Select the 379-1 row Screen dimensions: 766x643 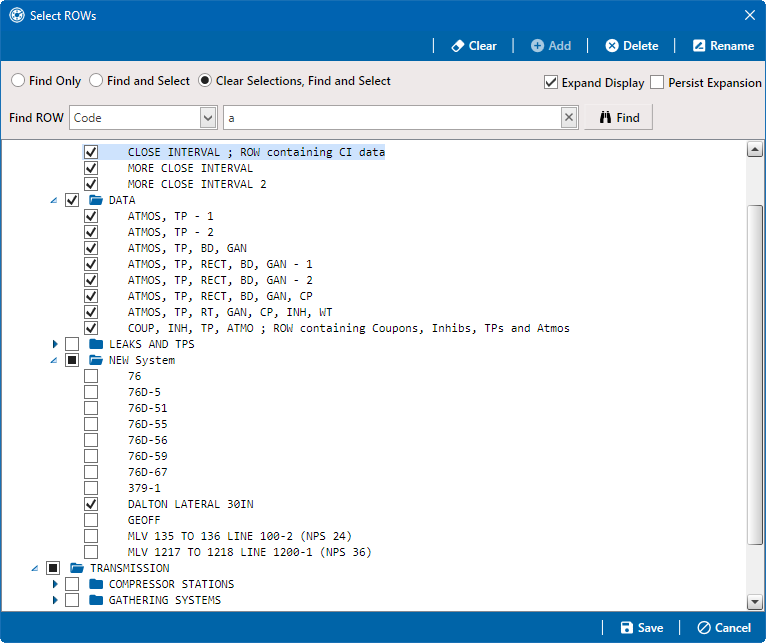pyautogui.click(x=144, y=488)
